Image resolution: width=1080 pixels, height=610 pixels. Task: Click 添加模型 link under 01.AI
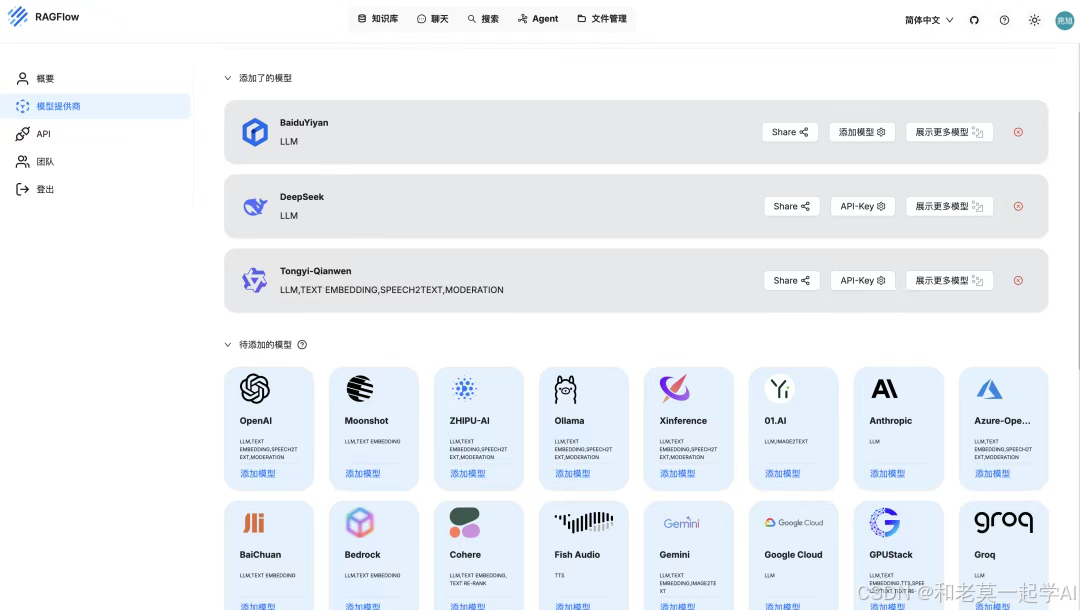pyautogui.click(x=782, y=474)
